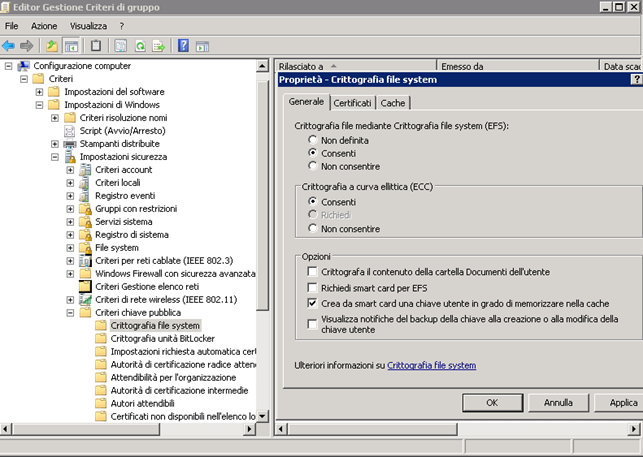Collapse Impostazioni di Windows node

point(39,105)
